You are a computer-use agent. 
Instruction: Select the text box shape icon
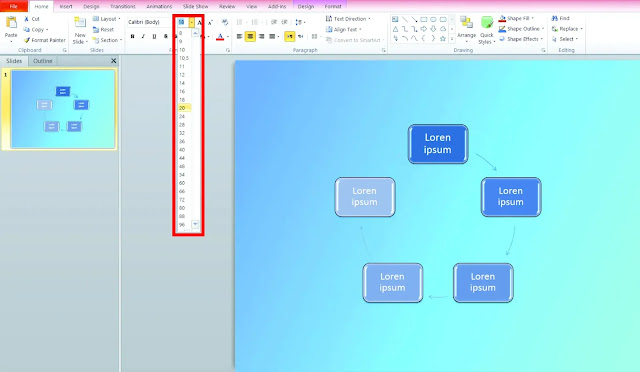(395, 19)
